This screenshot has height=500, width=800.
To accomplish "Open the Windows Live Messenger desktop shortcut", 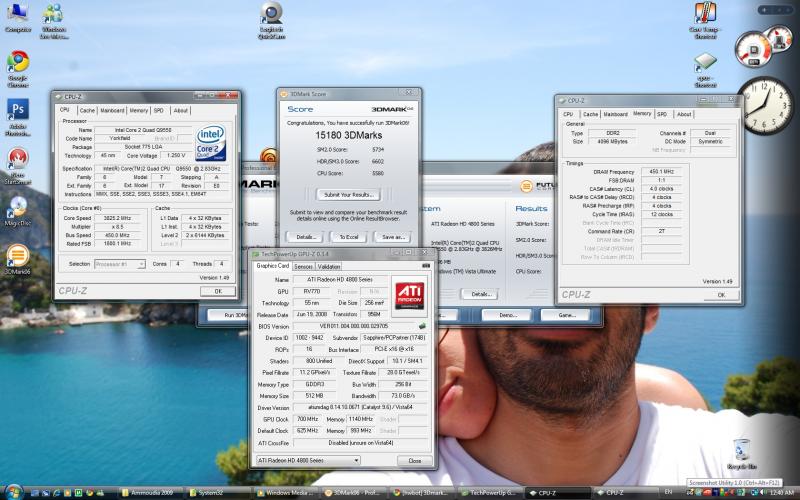I will 54,20.
